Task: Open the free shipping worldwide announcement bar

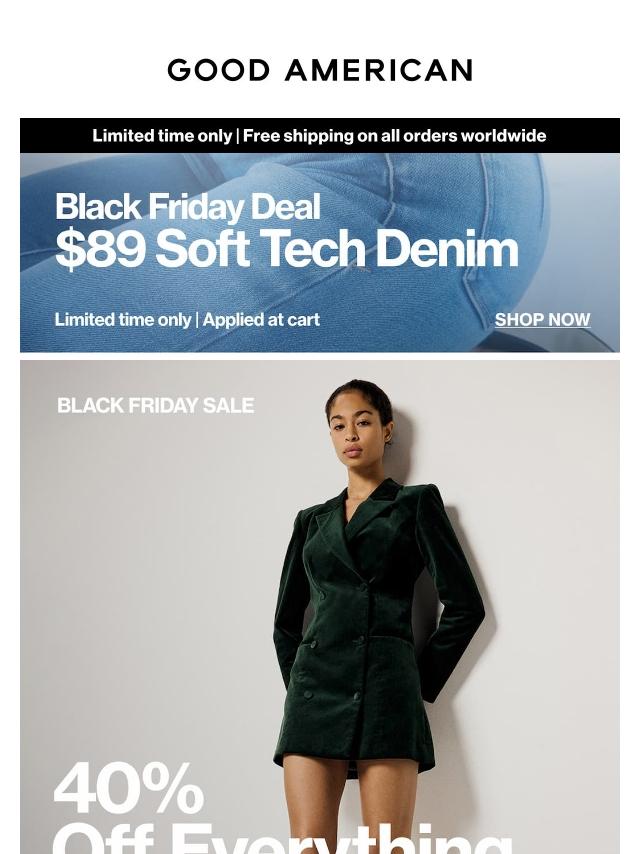Action: click(x=320, y=135)
